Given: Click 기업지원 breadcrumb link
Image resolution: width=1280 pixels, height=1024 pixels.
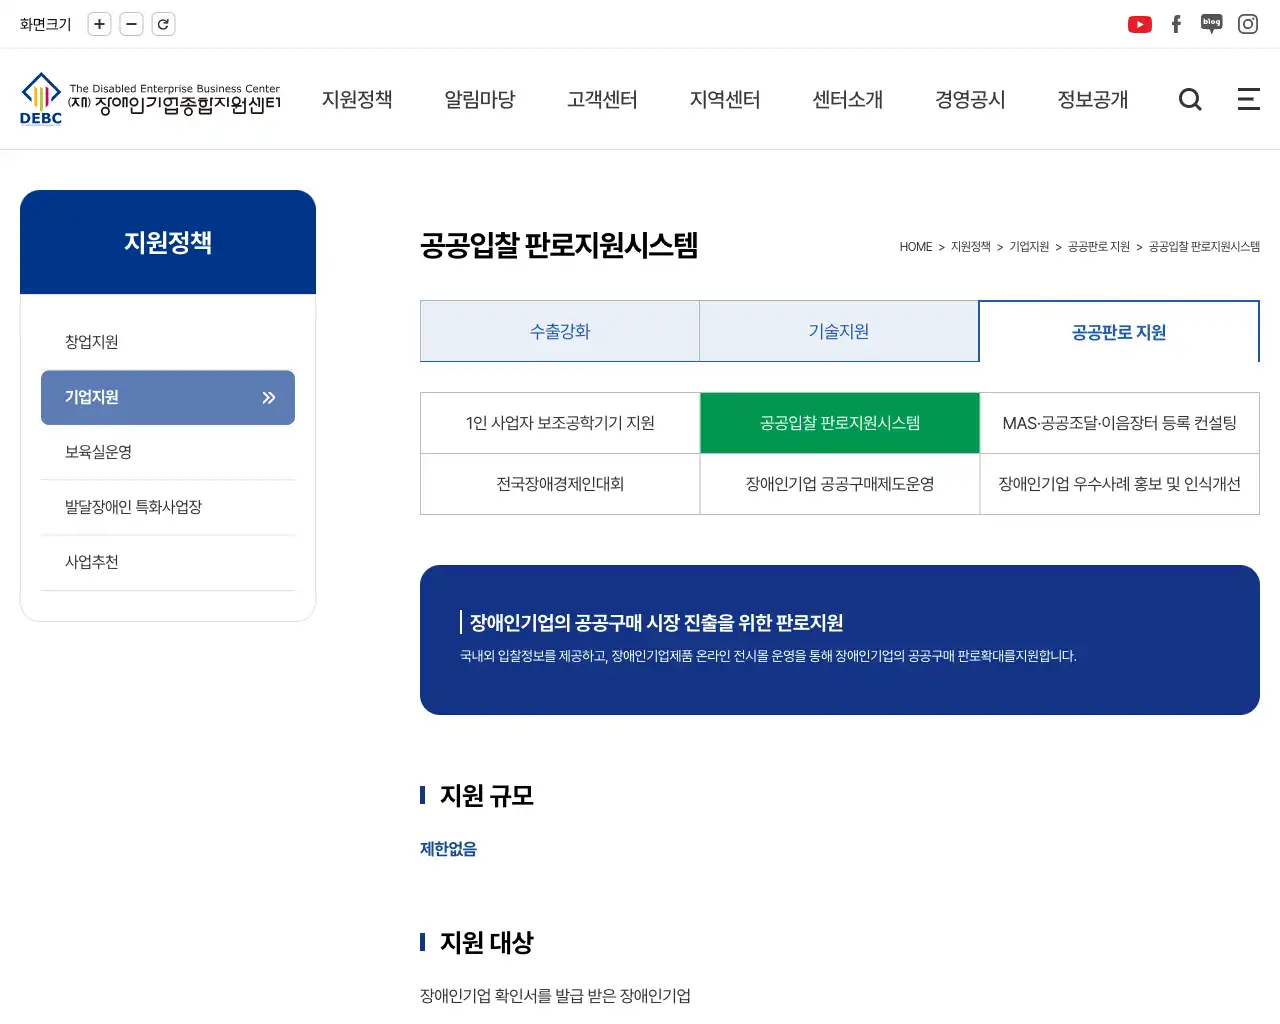Looking at the screenshot, I should [x=1029, y=247].
